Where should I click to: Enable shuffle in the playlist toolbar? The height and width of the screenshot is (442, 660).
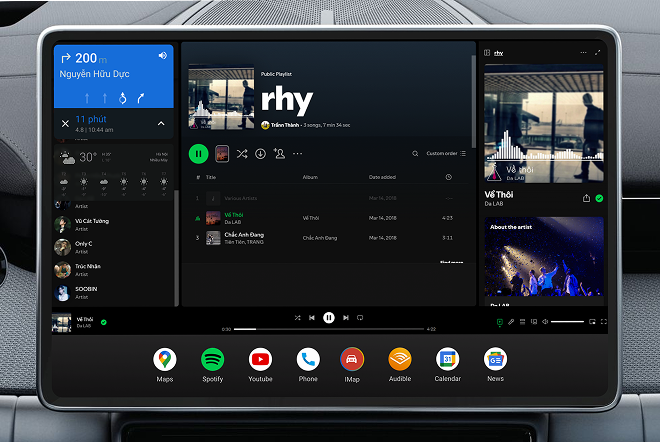[x=242, y=153]
